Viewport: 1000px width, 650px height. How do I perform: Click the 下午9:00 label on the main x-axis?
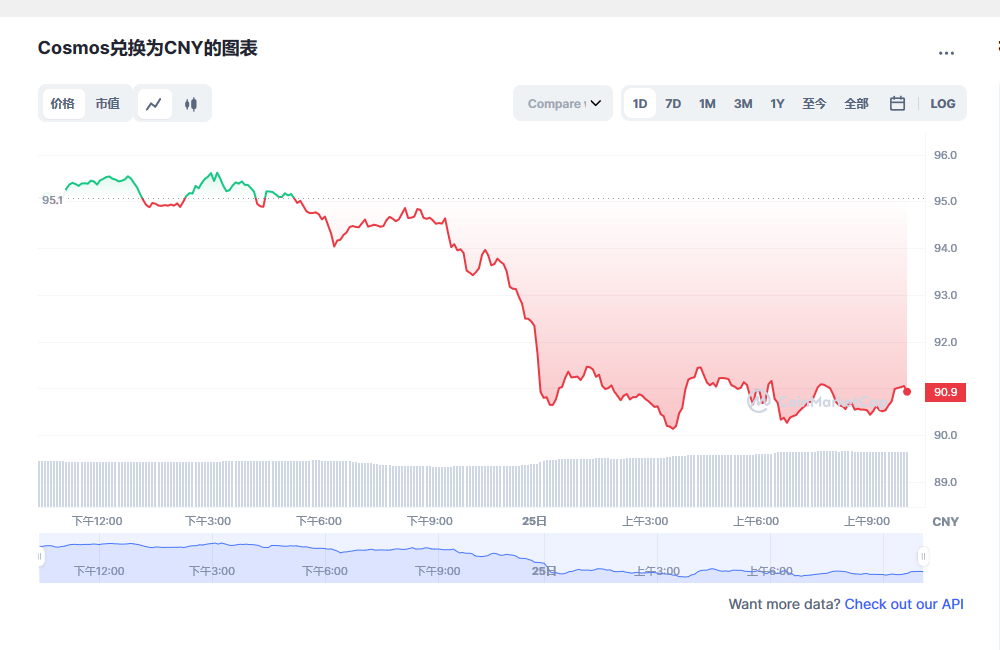tap(430, 521)
